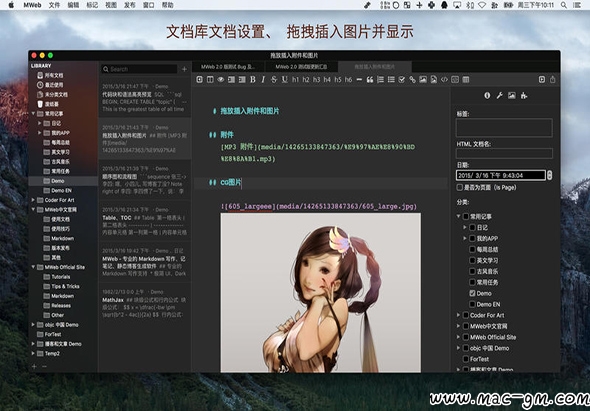This screenshot has height=411, width=590.
Task: Expand the objc 中国 Demo sidebar folder
Action: point(33,324)
